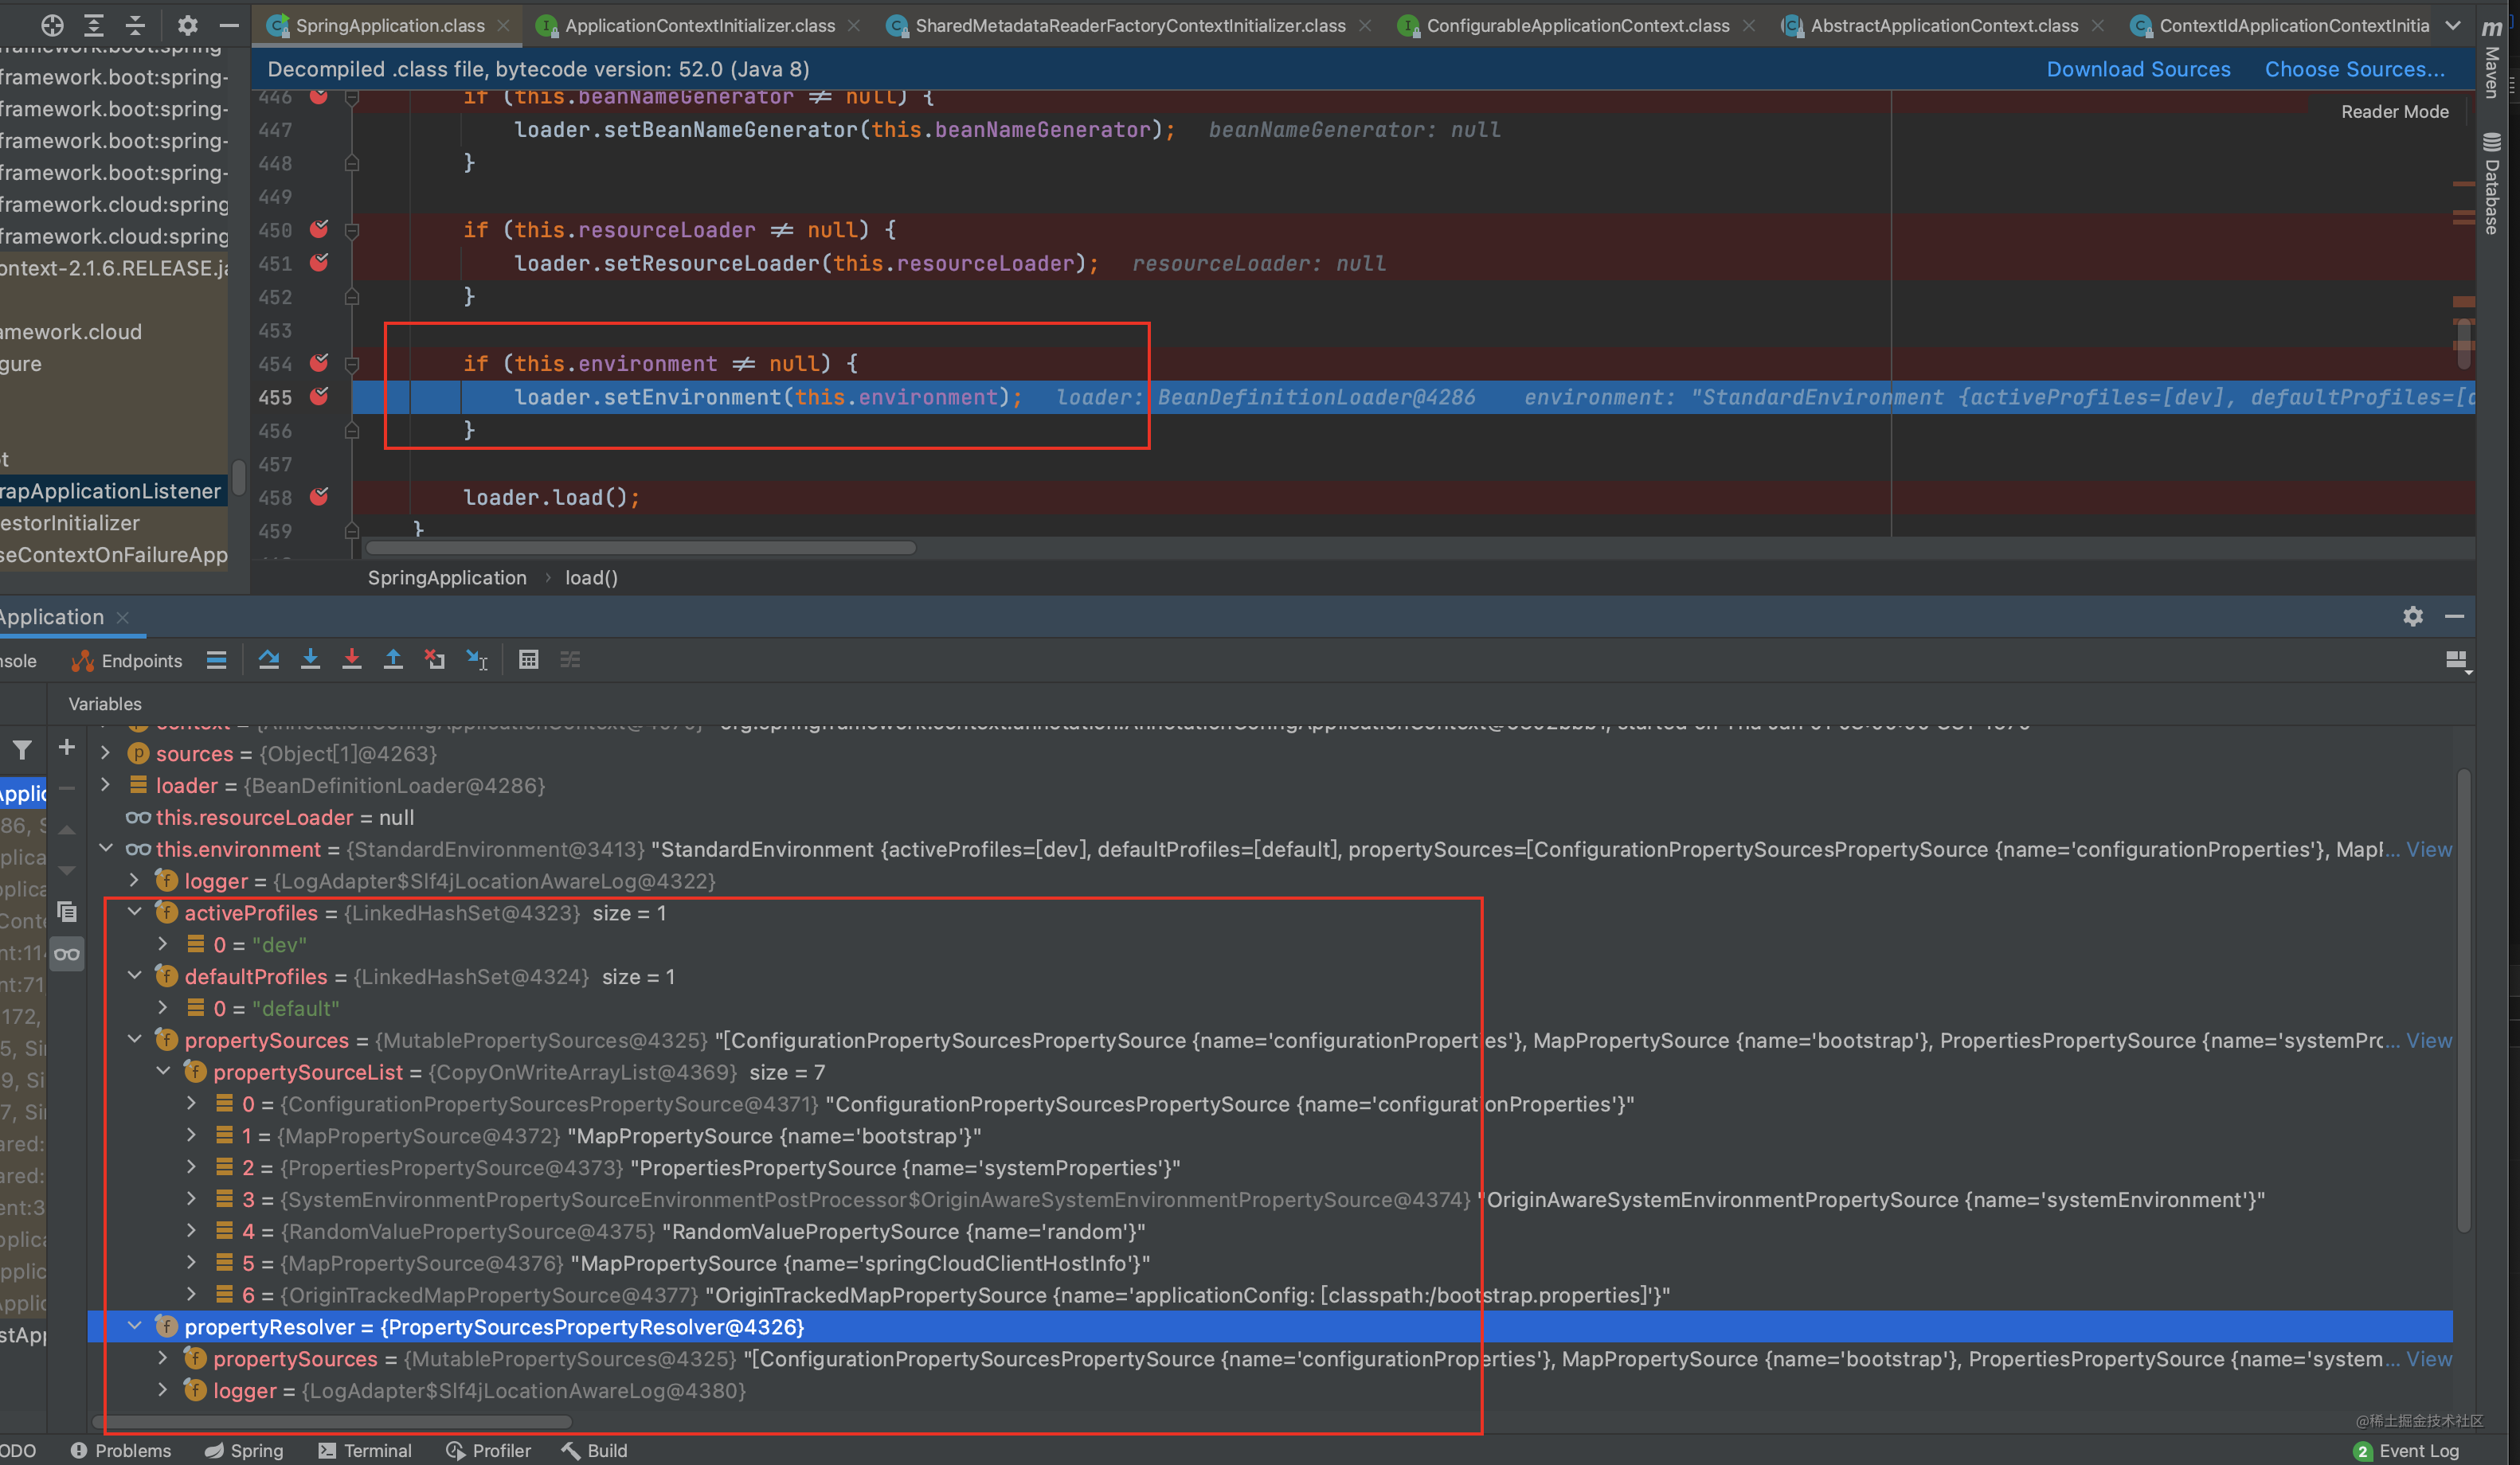Viewport: 2520px width, 1465px height.
Task: Click load() in the editor breadcrumb
Action: pos(591,577)
